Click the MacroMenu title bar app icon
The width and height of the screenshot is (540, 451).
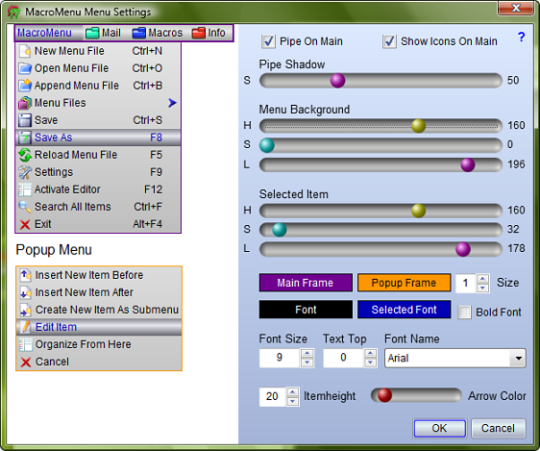14,12
